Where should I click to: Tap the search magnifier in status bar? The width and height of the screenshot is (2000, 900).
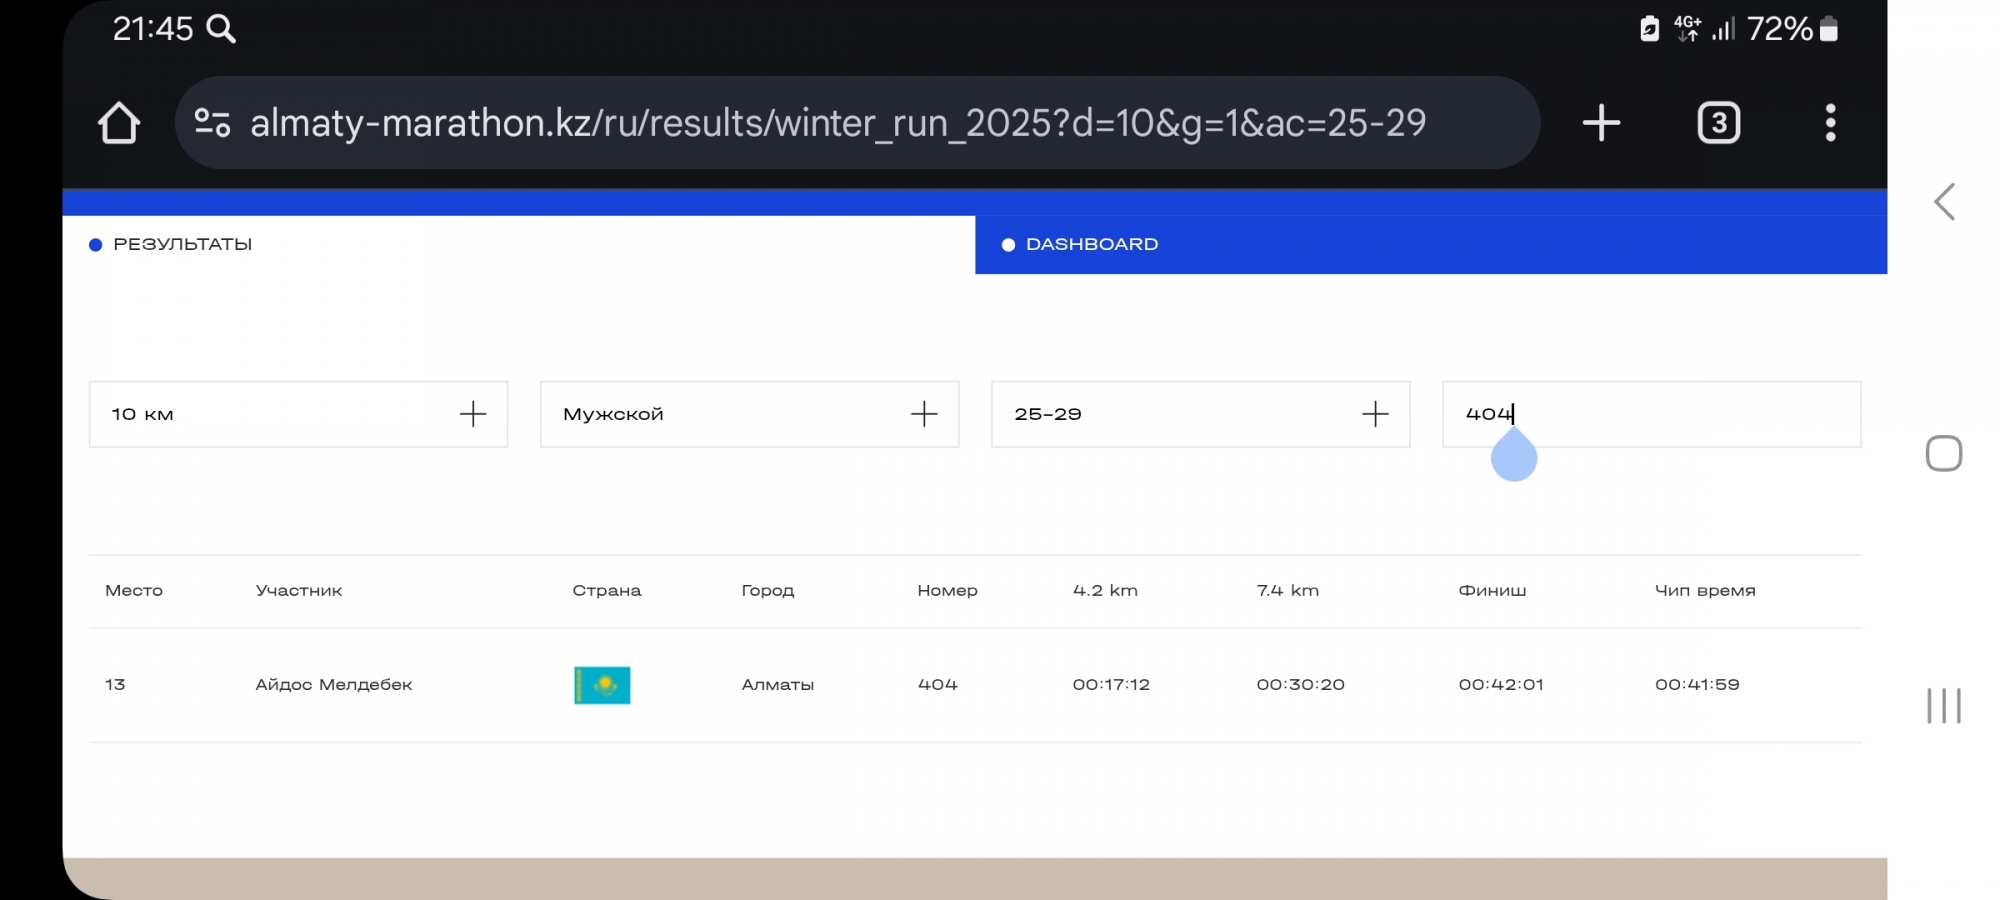pos(221,29)
